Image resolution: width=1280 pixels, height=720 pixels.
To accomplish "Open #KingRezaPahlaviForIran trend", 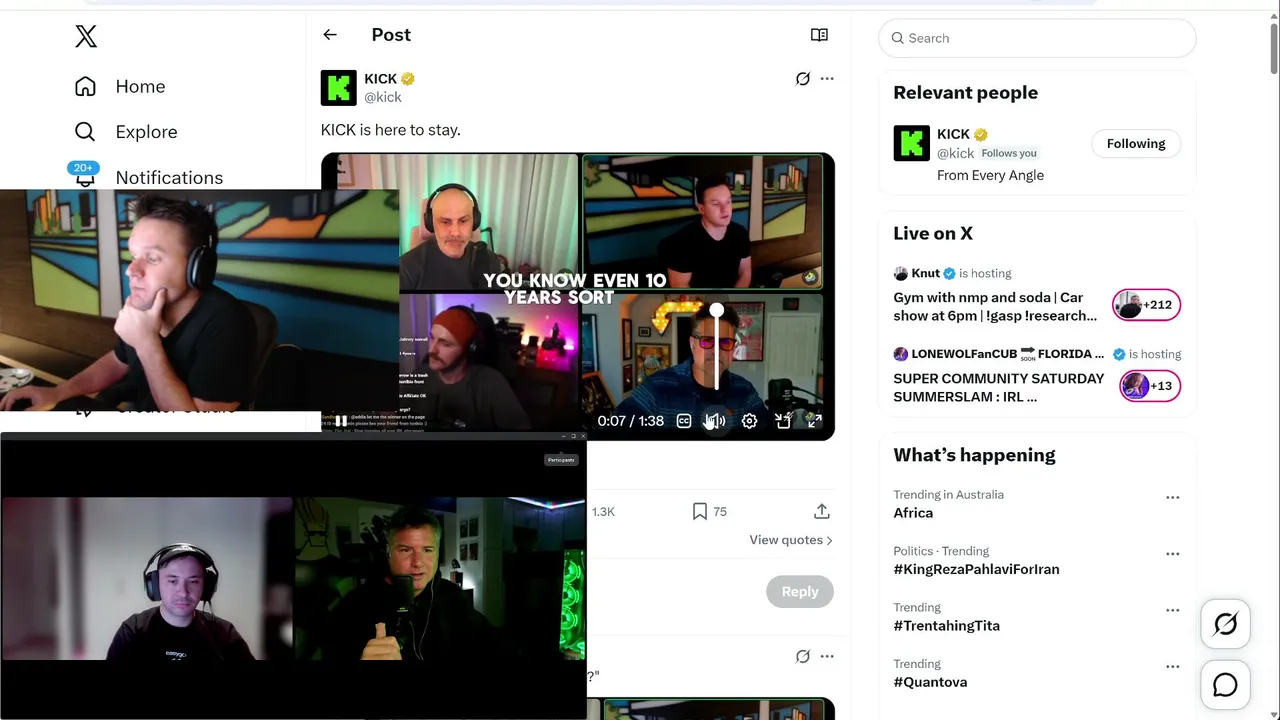I will [x=976, y=569].
